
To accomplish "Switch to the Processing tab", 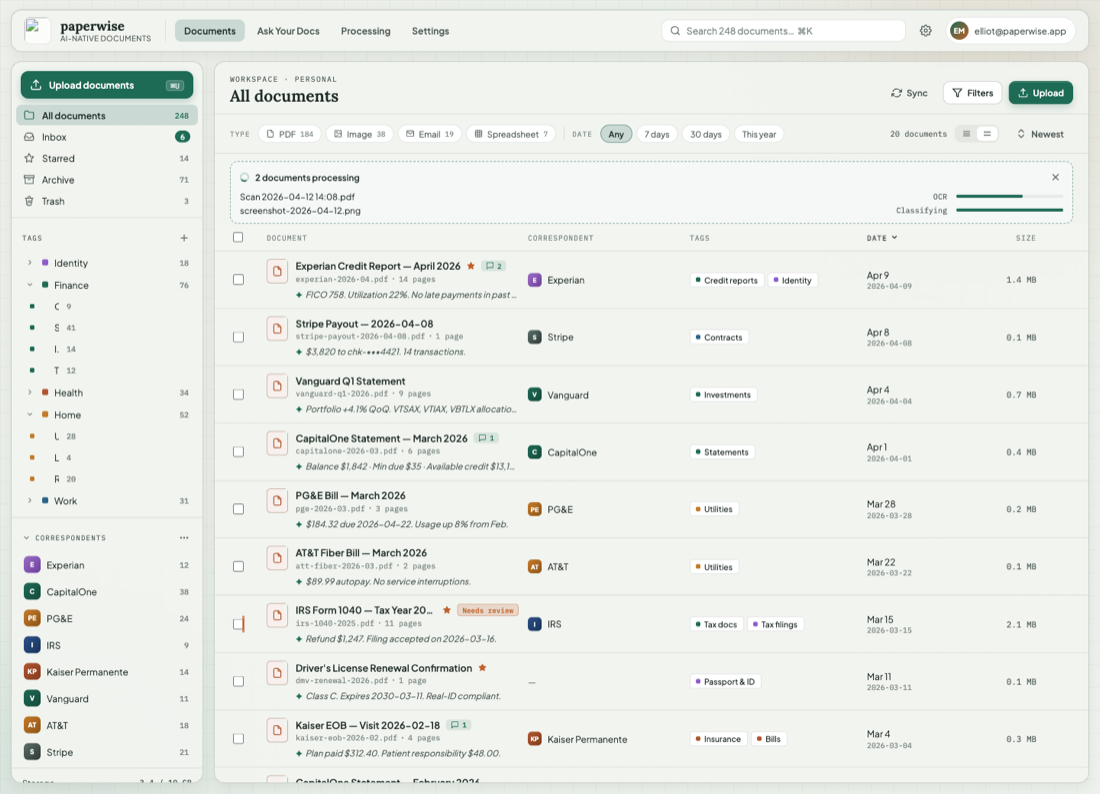I will click(x=365, y=31).
